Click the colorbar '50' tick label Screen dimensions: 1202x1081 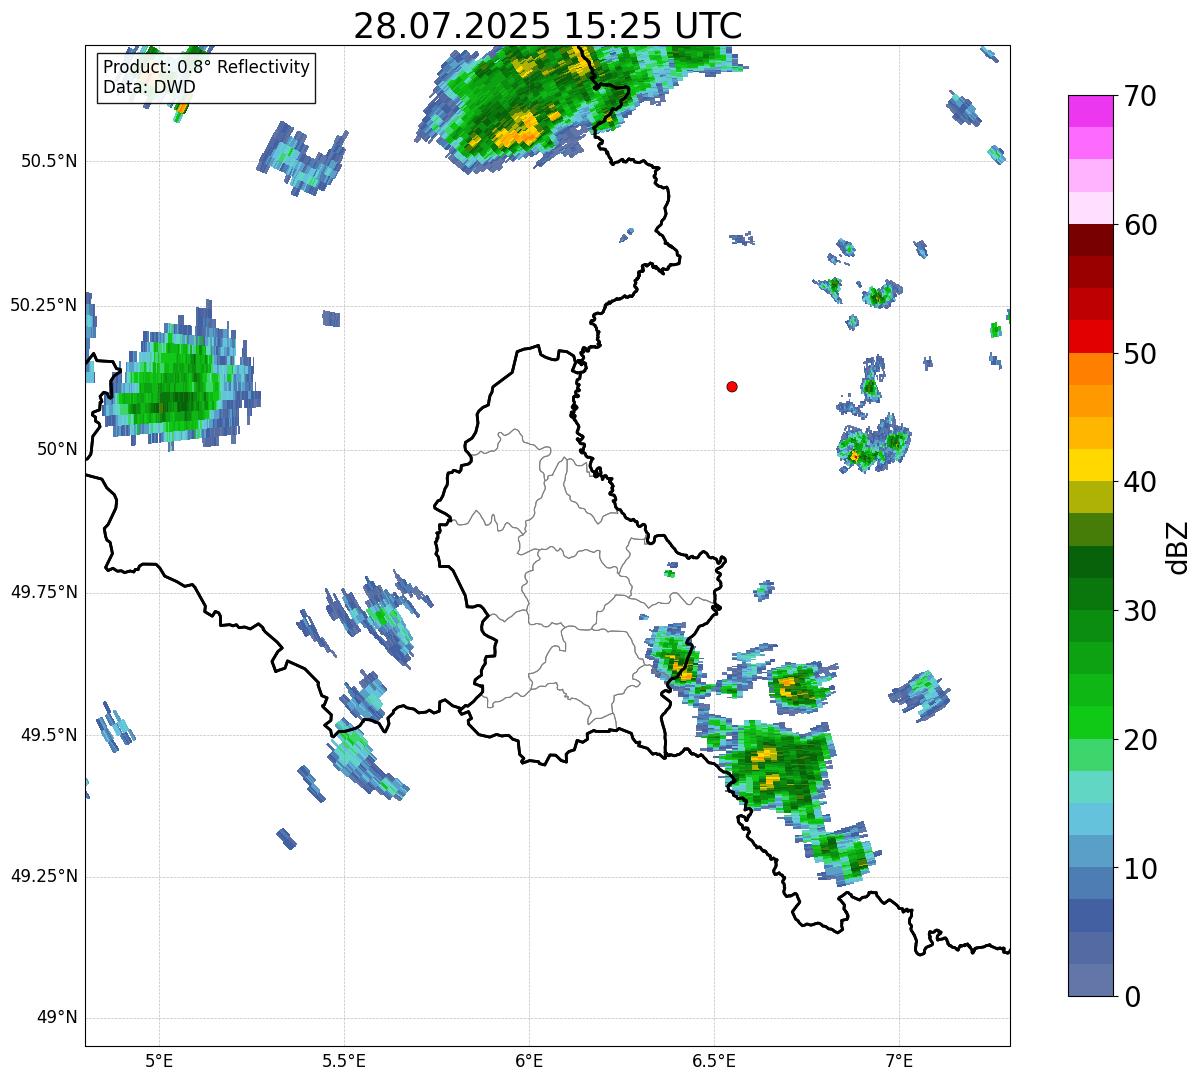(x=1140, y=354)
